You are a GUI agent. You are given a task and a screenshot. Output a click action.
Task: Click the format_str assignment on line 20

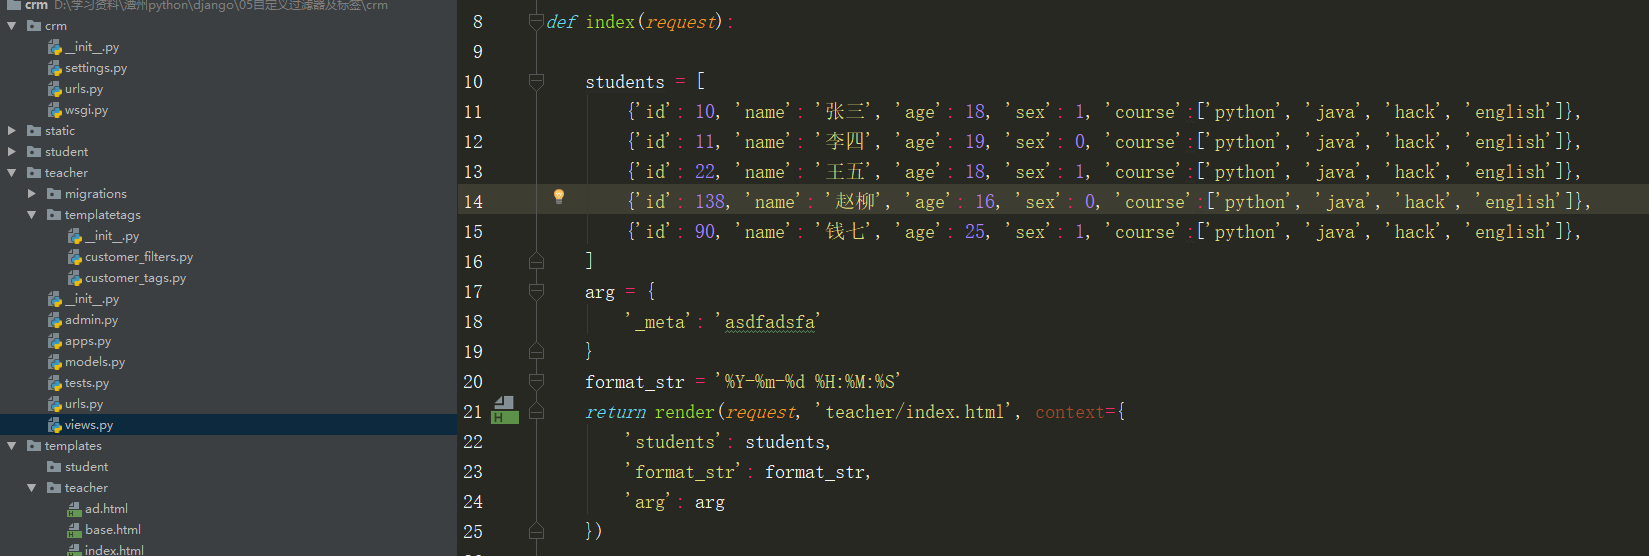(743, 382)
